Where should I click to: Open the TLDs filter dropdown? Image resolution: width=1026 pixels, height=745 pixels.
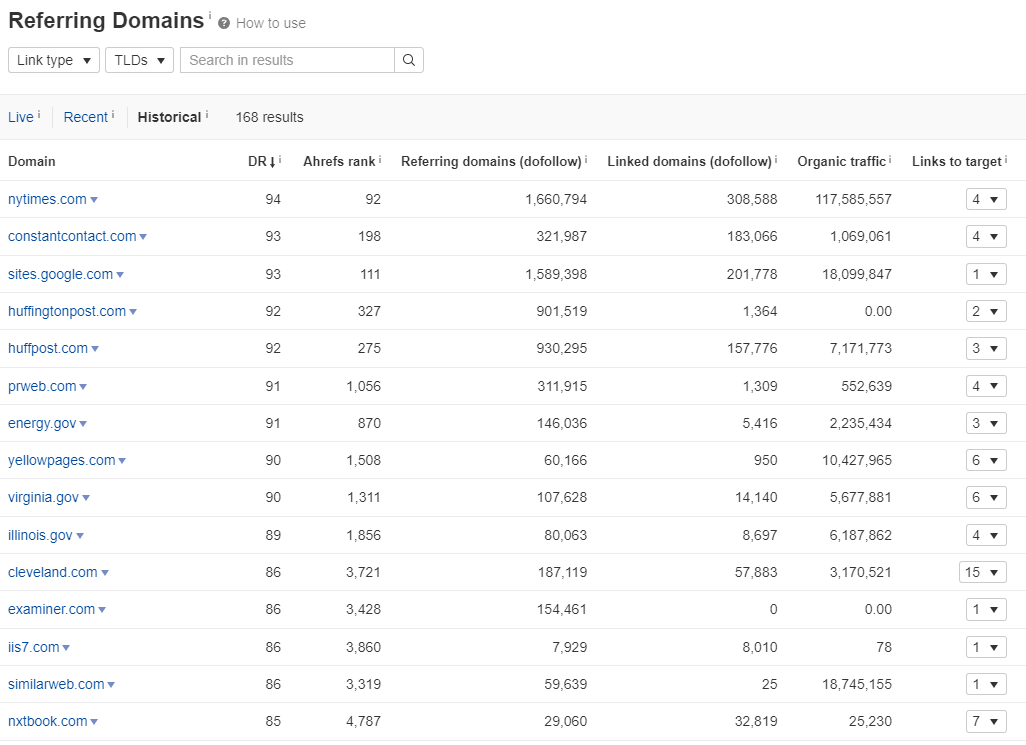(139, 60)
